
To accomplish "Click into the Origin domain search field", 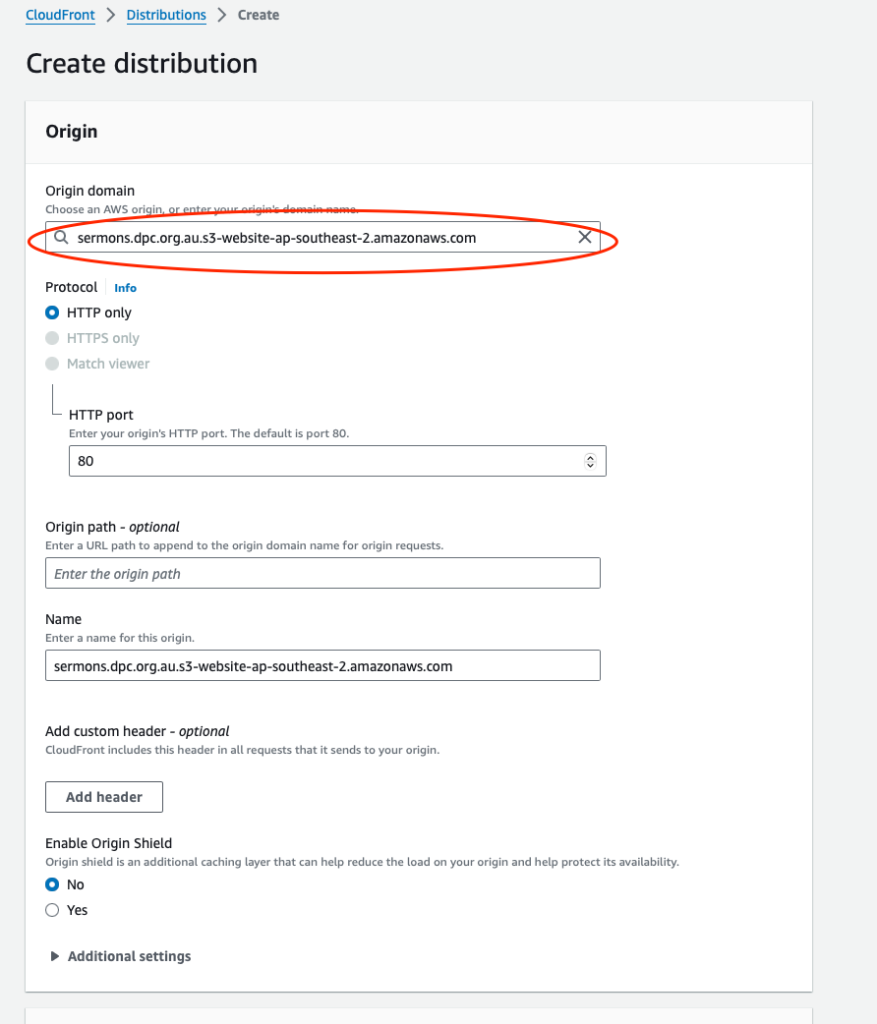I will click(x=323, y=237).
